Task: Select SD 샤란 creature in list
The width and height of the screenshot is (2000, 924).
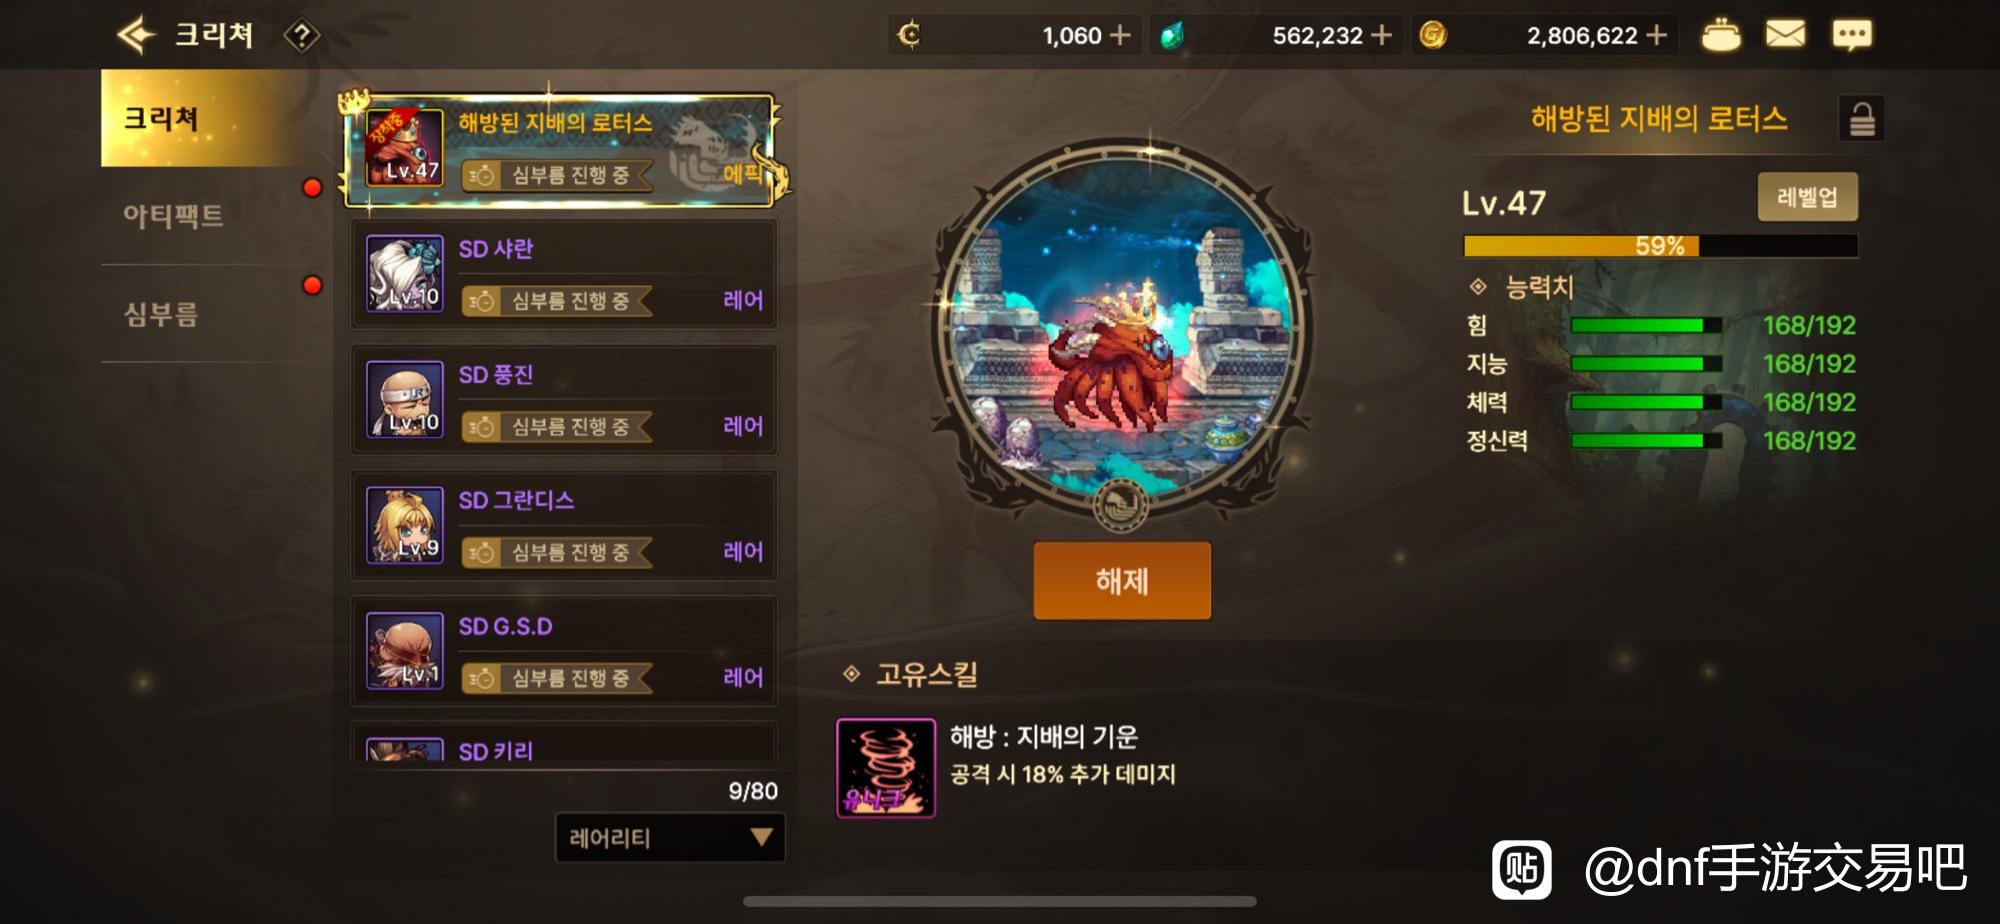Action: pyautogui.click(x=564, y=274)
